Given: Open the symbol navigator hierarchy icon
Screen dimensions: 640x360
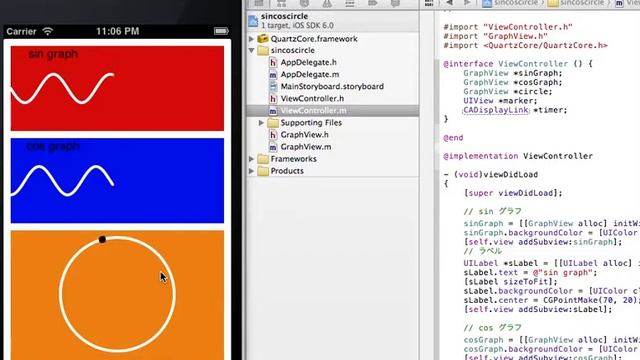Looking at the screenshot, I should [x=281, y=3].
